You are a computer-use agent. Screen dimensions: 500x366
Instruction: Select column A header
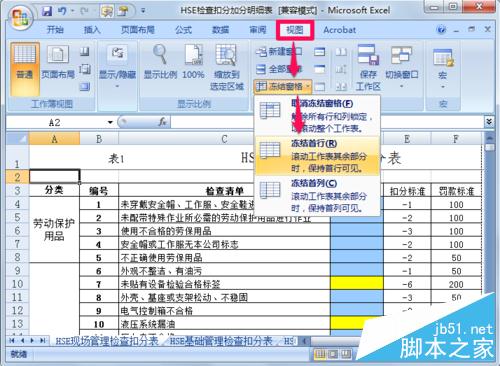pos(54,138)
